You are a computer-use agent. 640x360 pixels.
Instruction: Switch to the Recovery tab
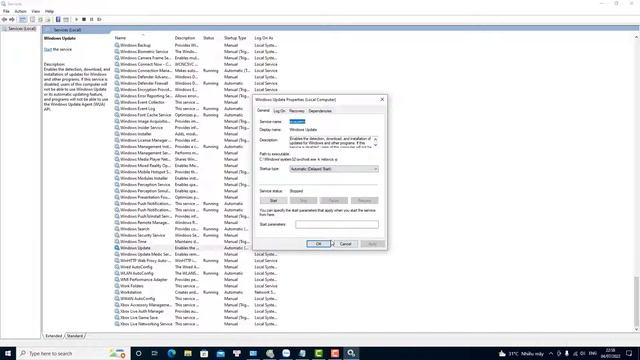(x=296, y=111)
